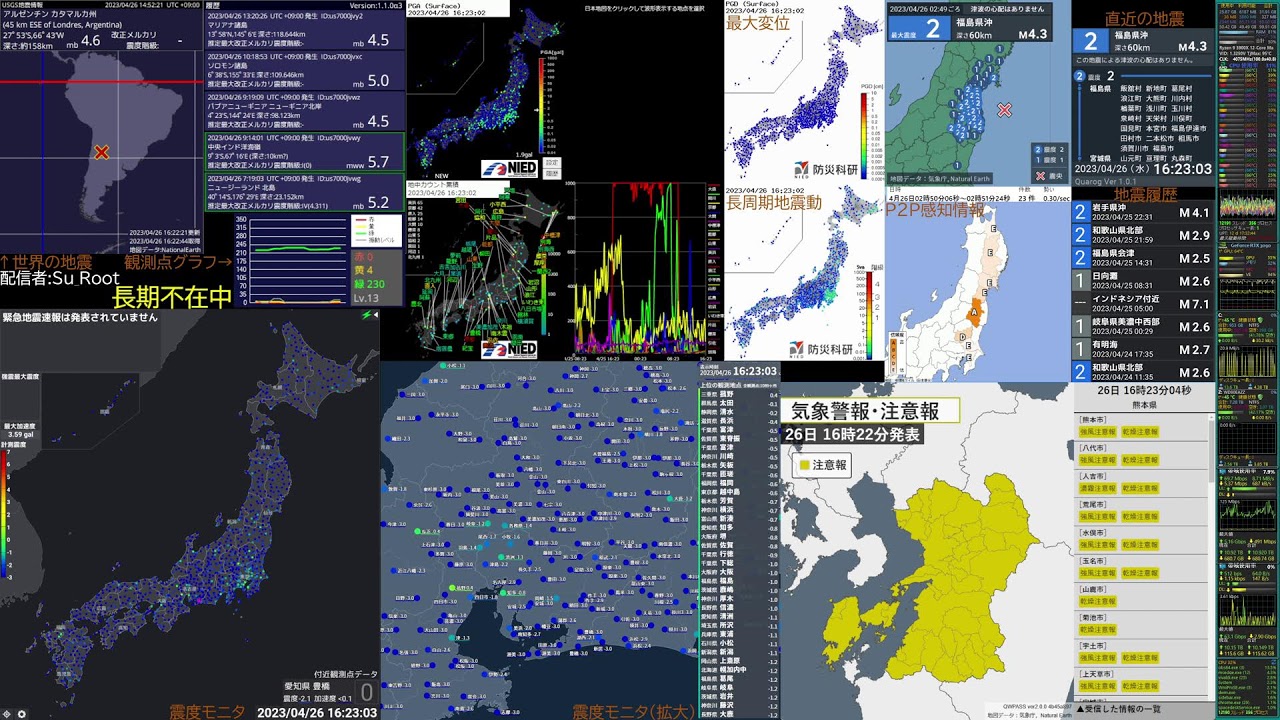Select the [荒尾市] heading in warnings list
The height and width of the screenshot is (720, 1280).
pos(1093,505)
